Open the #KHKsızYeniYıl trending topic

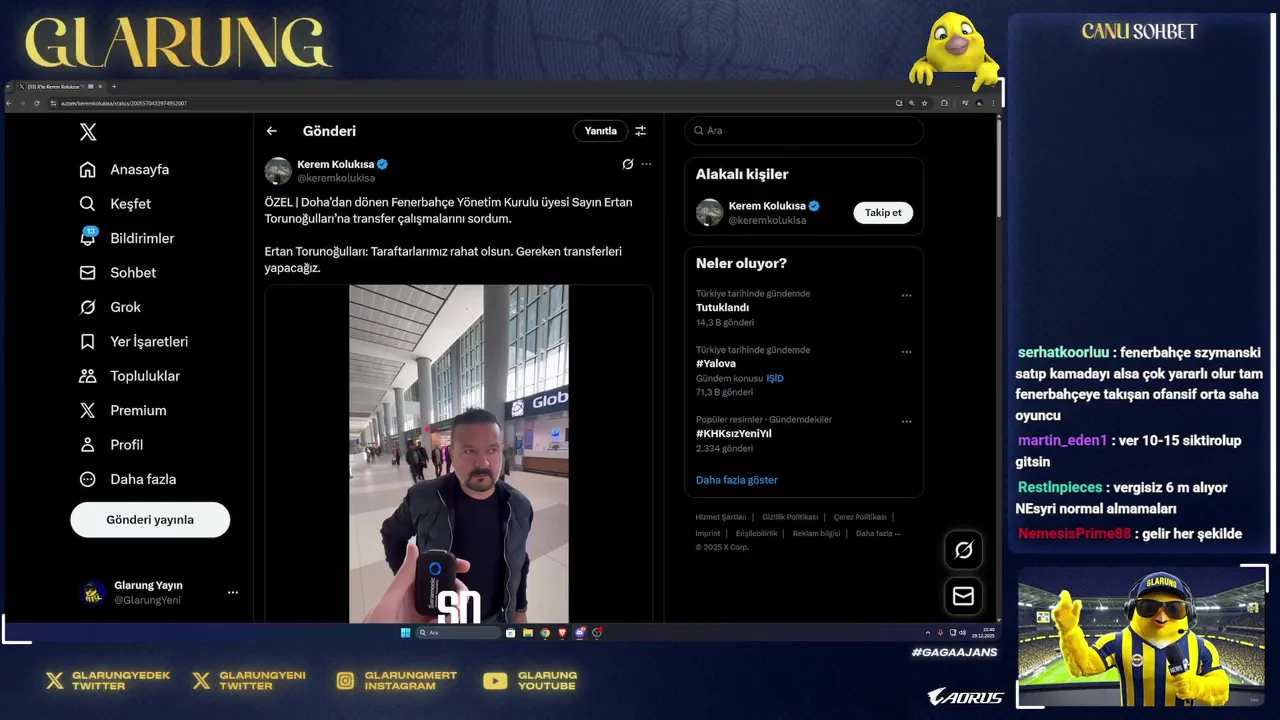click(734, 434)
